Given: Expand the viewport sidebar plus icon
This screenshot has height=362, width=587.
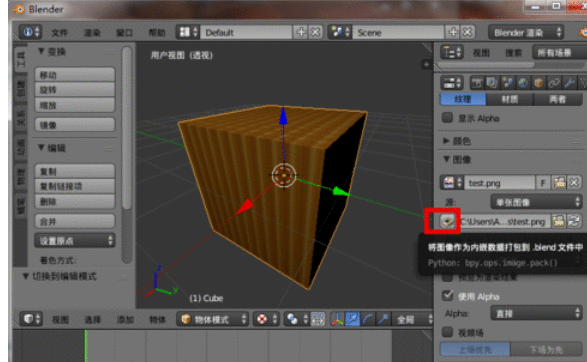Looking at the screenshot, I should [426, 64].
